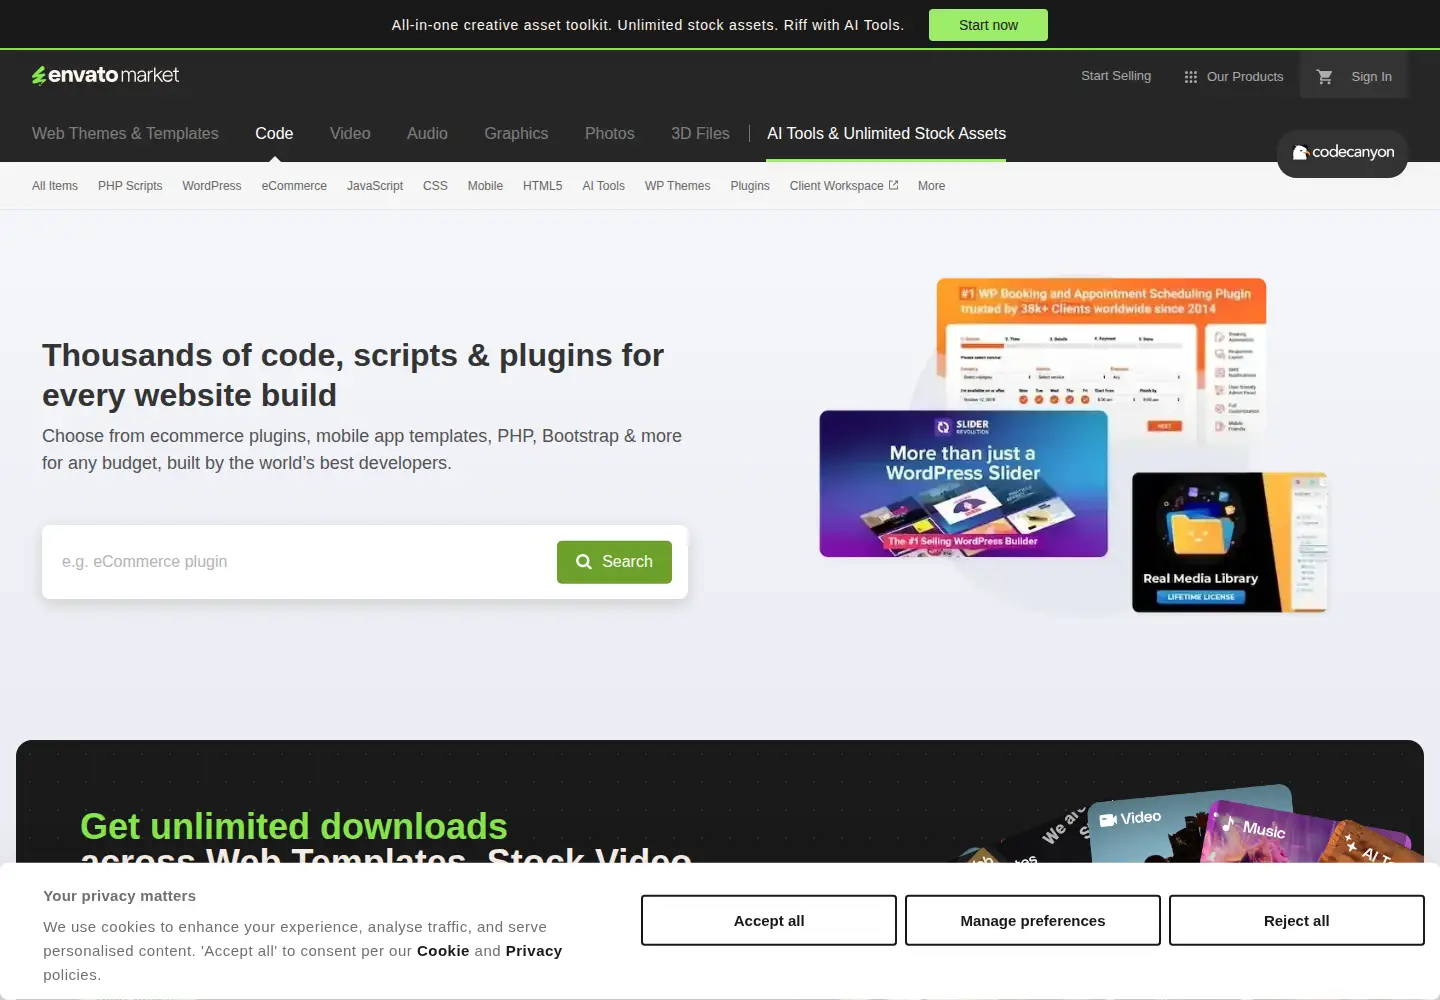Open AI Tools & Unlimited Stock Assets
This screenshot has width=1440, height=1000.
point(886,133)
